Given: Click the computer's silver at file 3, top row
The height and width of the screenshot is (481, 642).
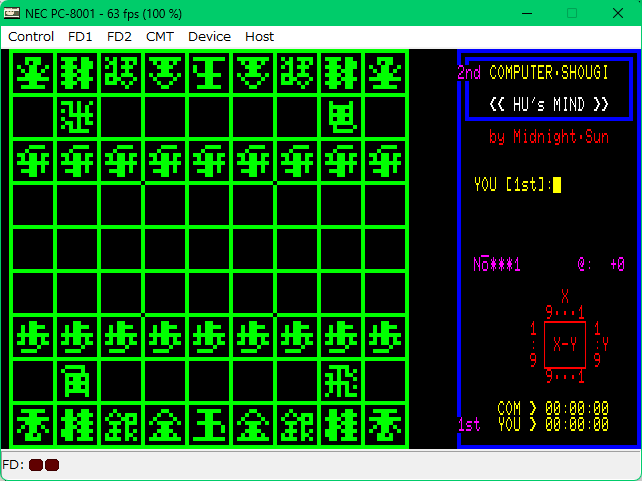Looking at the screenshot, I should [x=297, y=73].
